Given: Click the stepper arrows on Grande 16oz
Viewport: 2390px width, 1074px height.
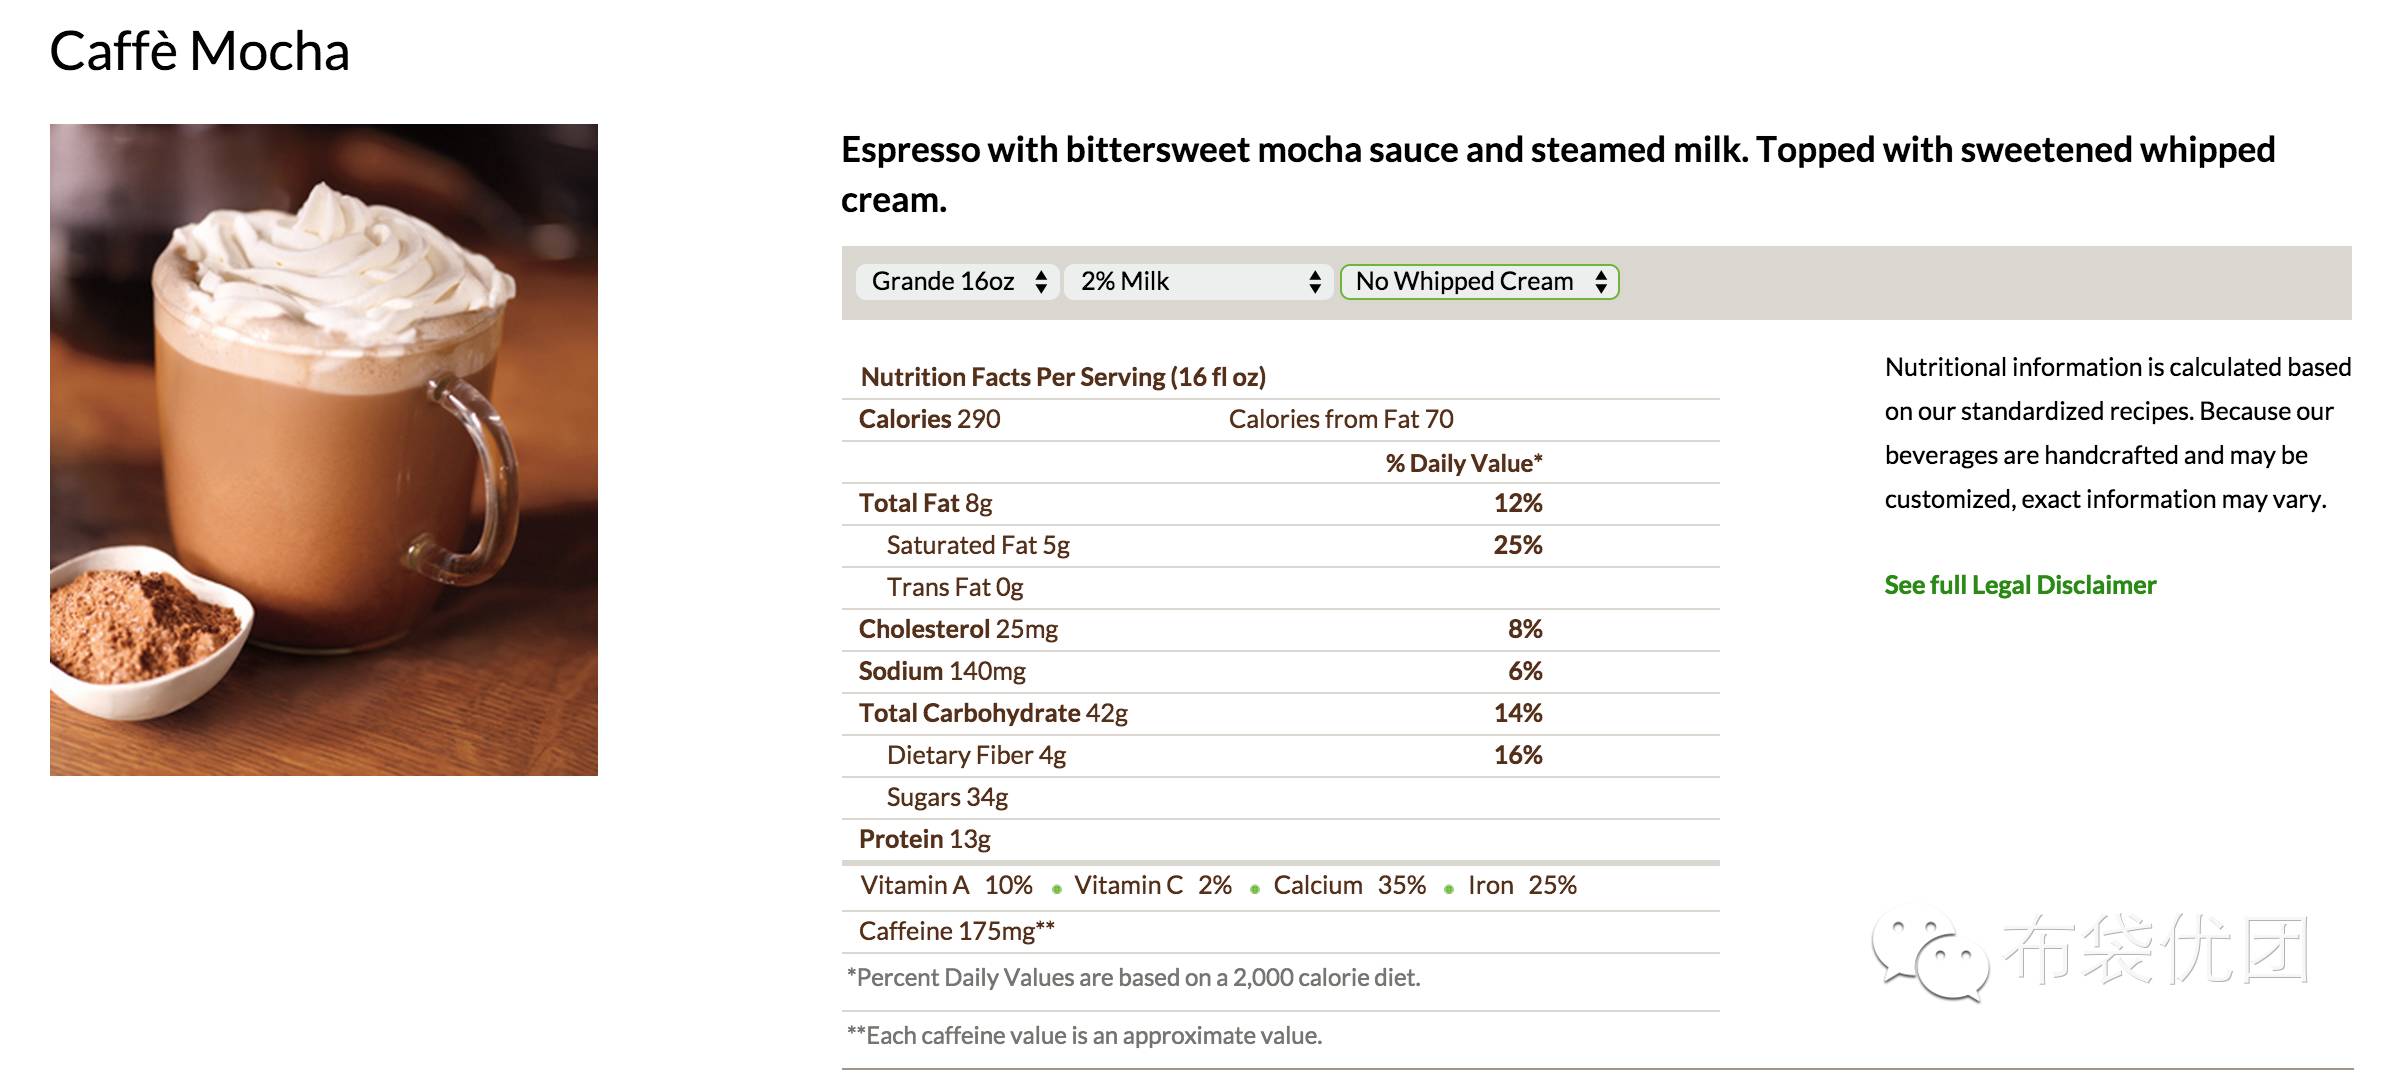Looking at the screenshot, I should click(x=1041, y=282).
